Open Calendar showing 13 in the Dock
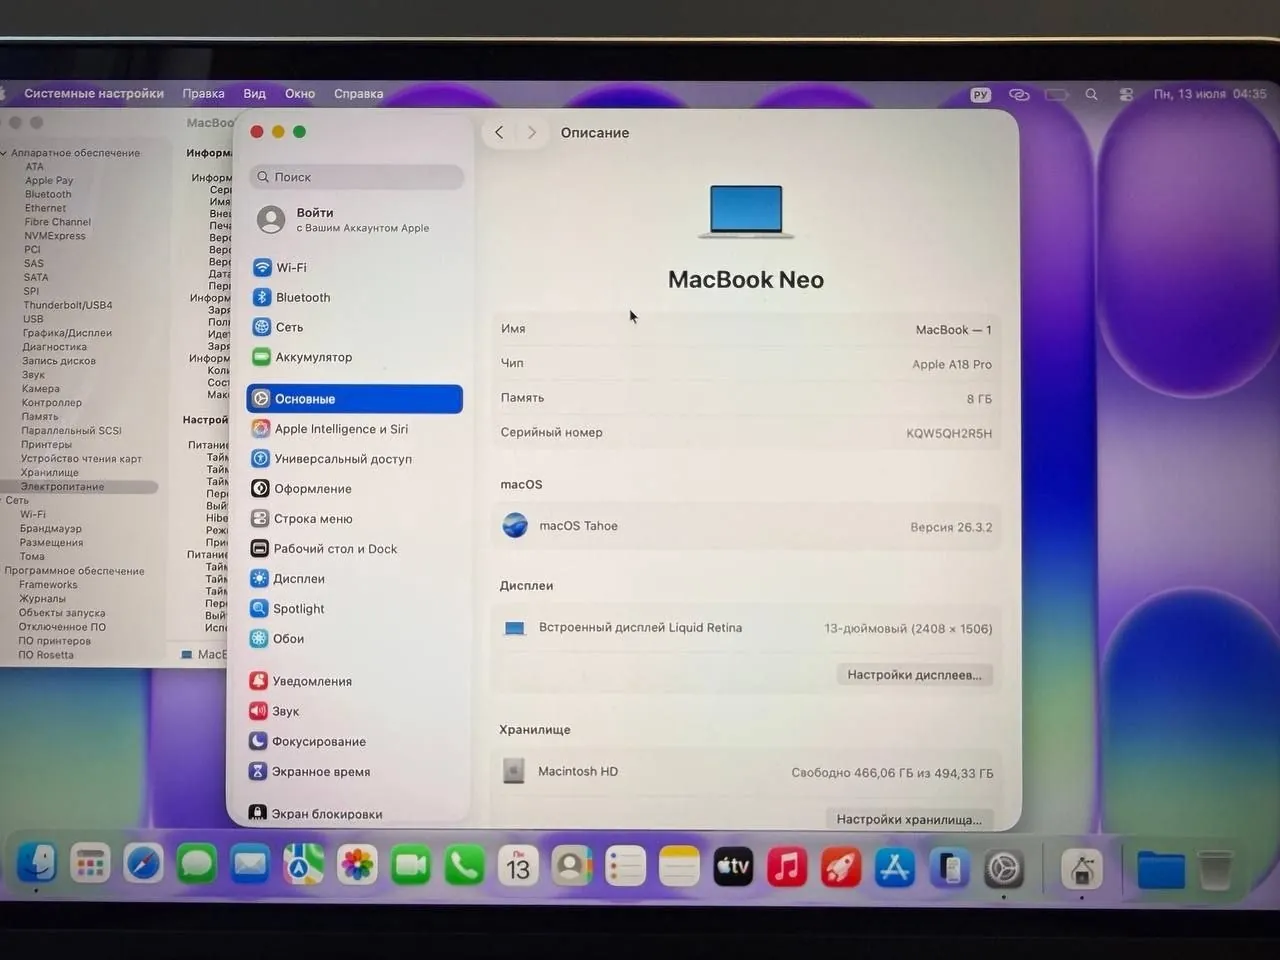Screen dimensions: 1280x960 click(518, 866)
